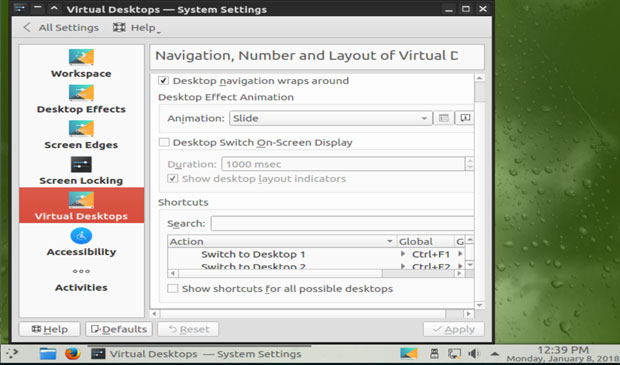This screenshot has height=365, width=620.
Task: Open the Help menu in toolbar
Action: point(137,28)
